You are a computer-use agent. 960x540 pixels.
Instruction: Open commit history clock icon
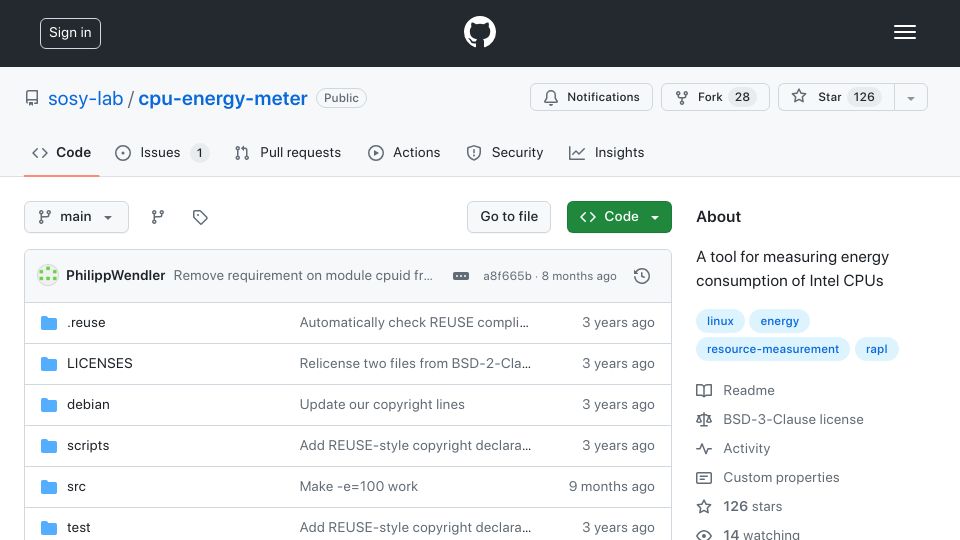(642, 276)
